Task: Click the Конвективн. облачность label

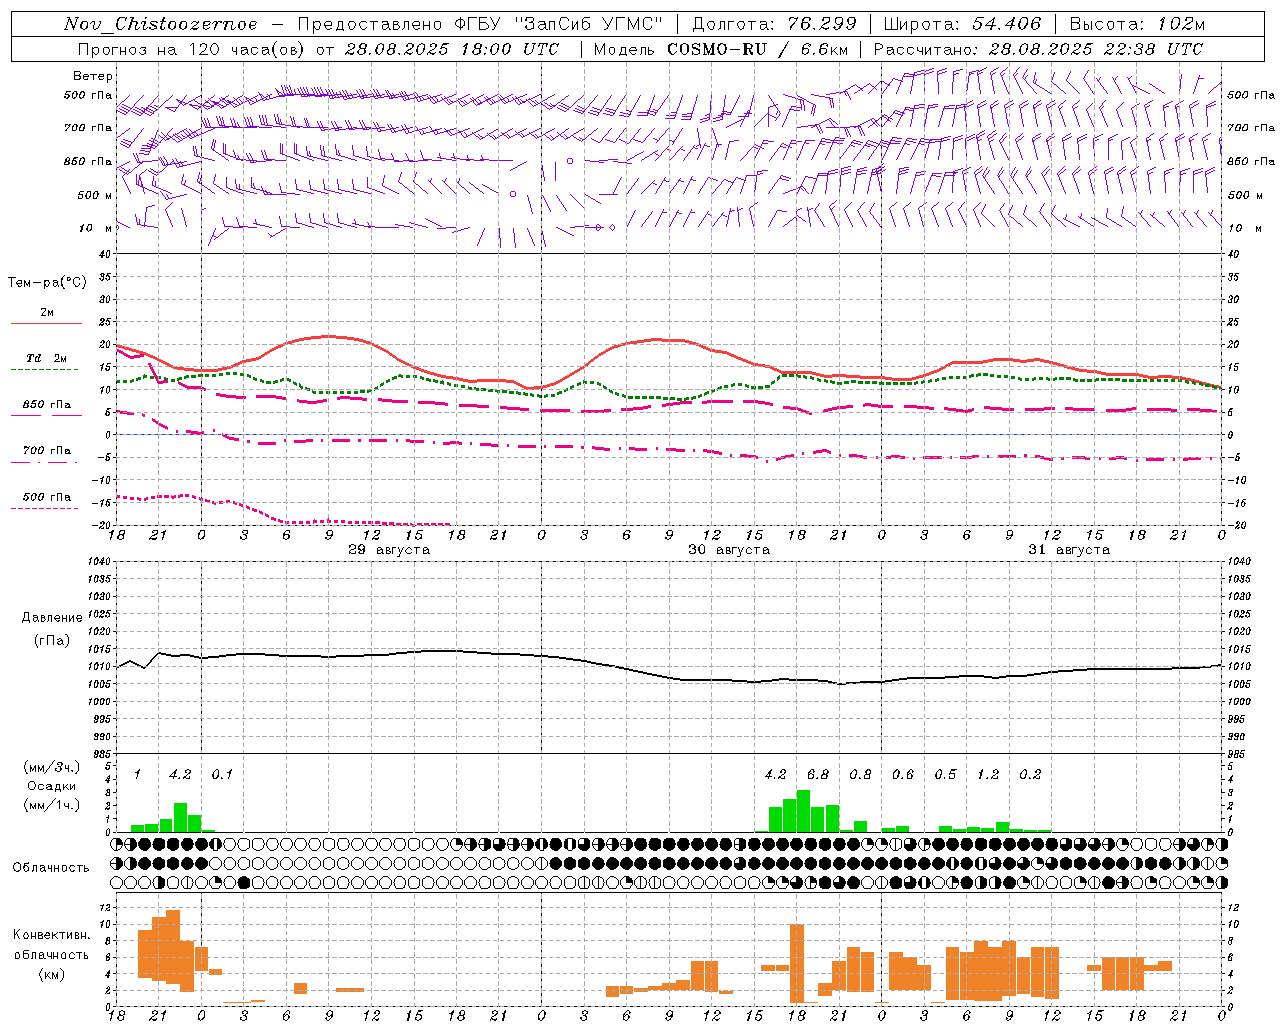Action: [x=51, y=945]
